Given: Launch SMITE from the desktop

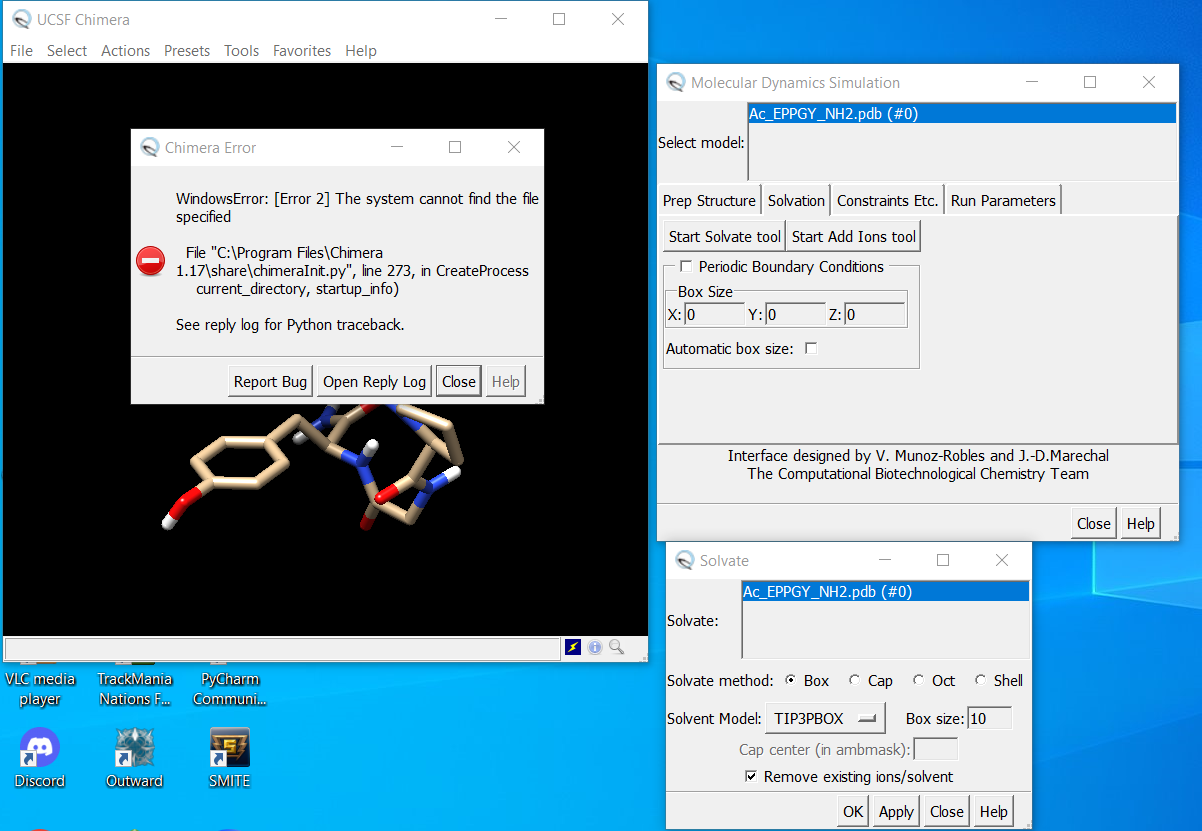Looking at the screenshot, I should [x=229, y=748].
